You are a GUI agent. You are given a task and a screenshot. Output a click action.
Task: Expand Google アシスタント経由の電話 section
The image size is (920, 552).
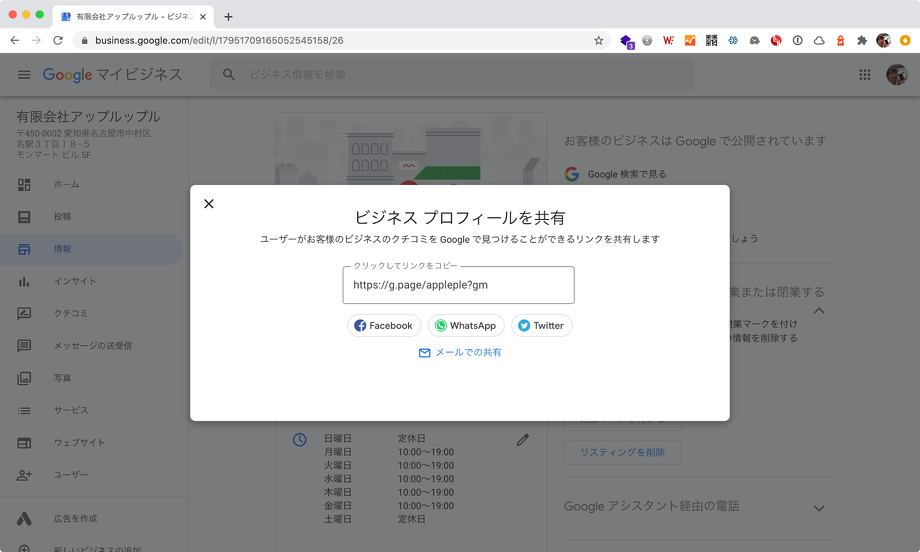click(818, 508)
